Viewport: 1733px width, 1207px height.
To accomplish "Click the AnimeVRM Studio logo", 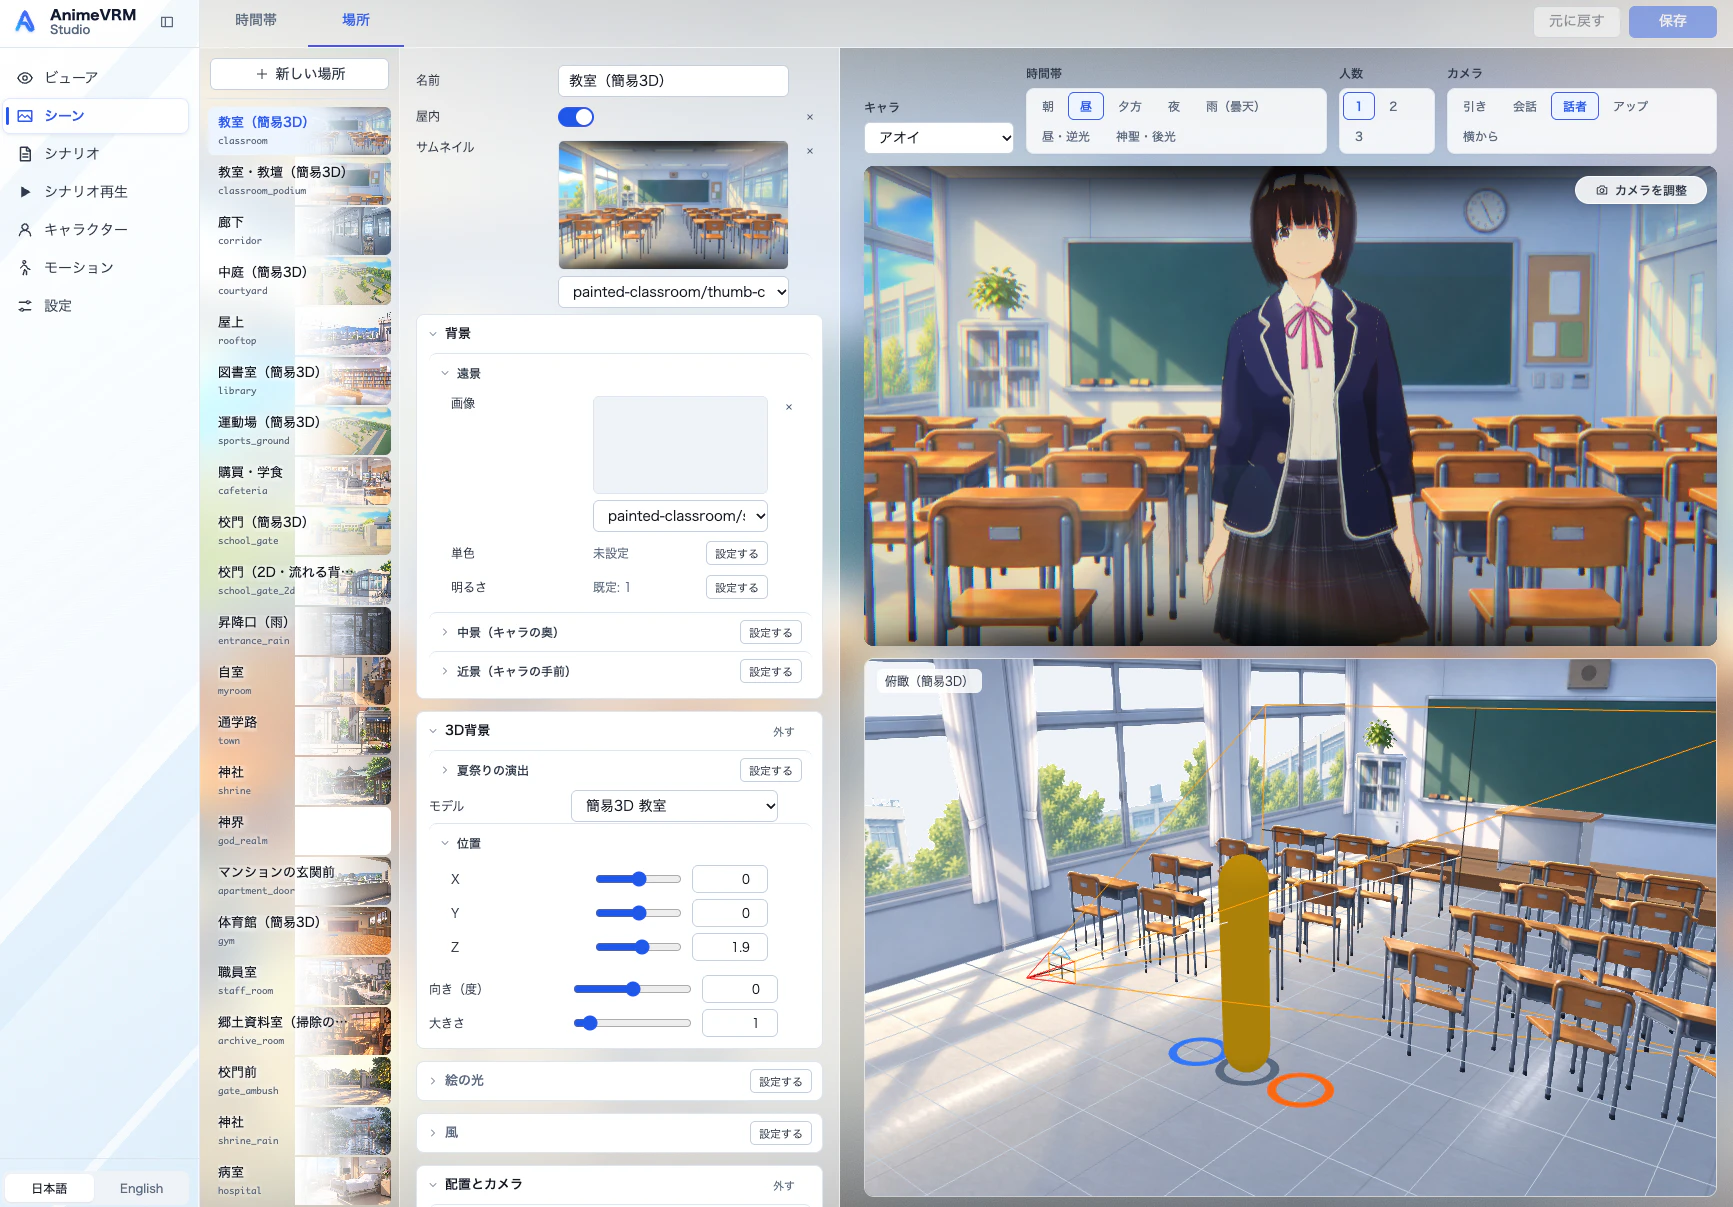I will (25, 22).
